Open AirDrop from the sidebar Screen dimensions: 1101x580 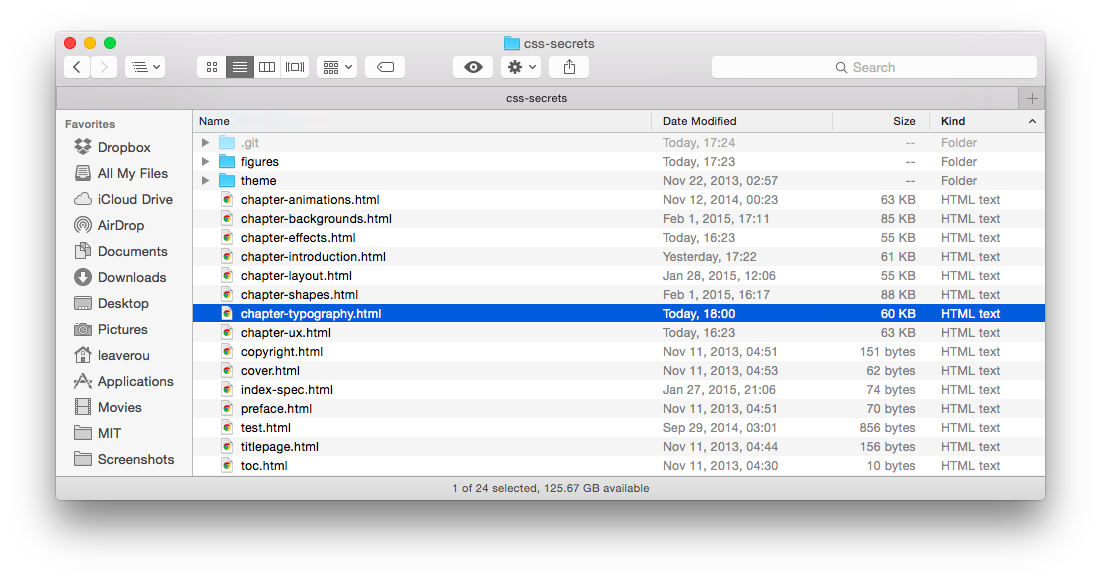coord(120,225)
